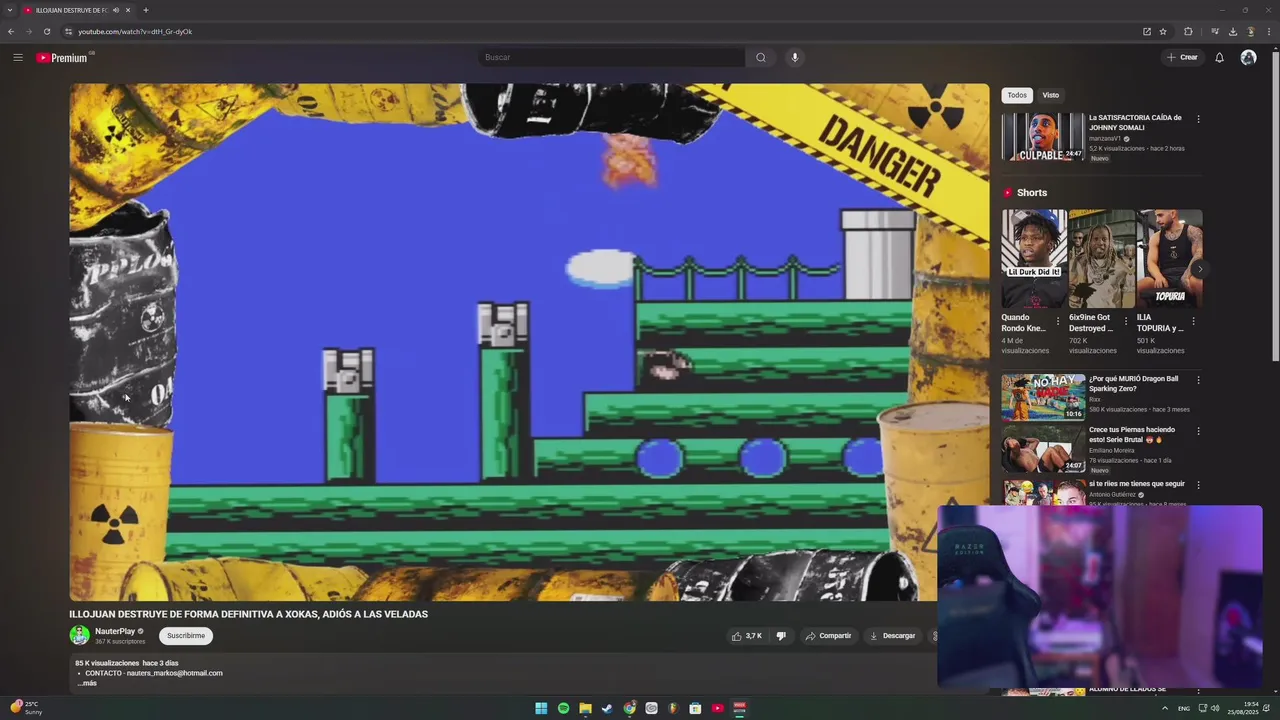The height and width of the screenshot is (720, 1280).
Task: Open options for Quando Rondo short
Action: click(1058, 322)
